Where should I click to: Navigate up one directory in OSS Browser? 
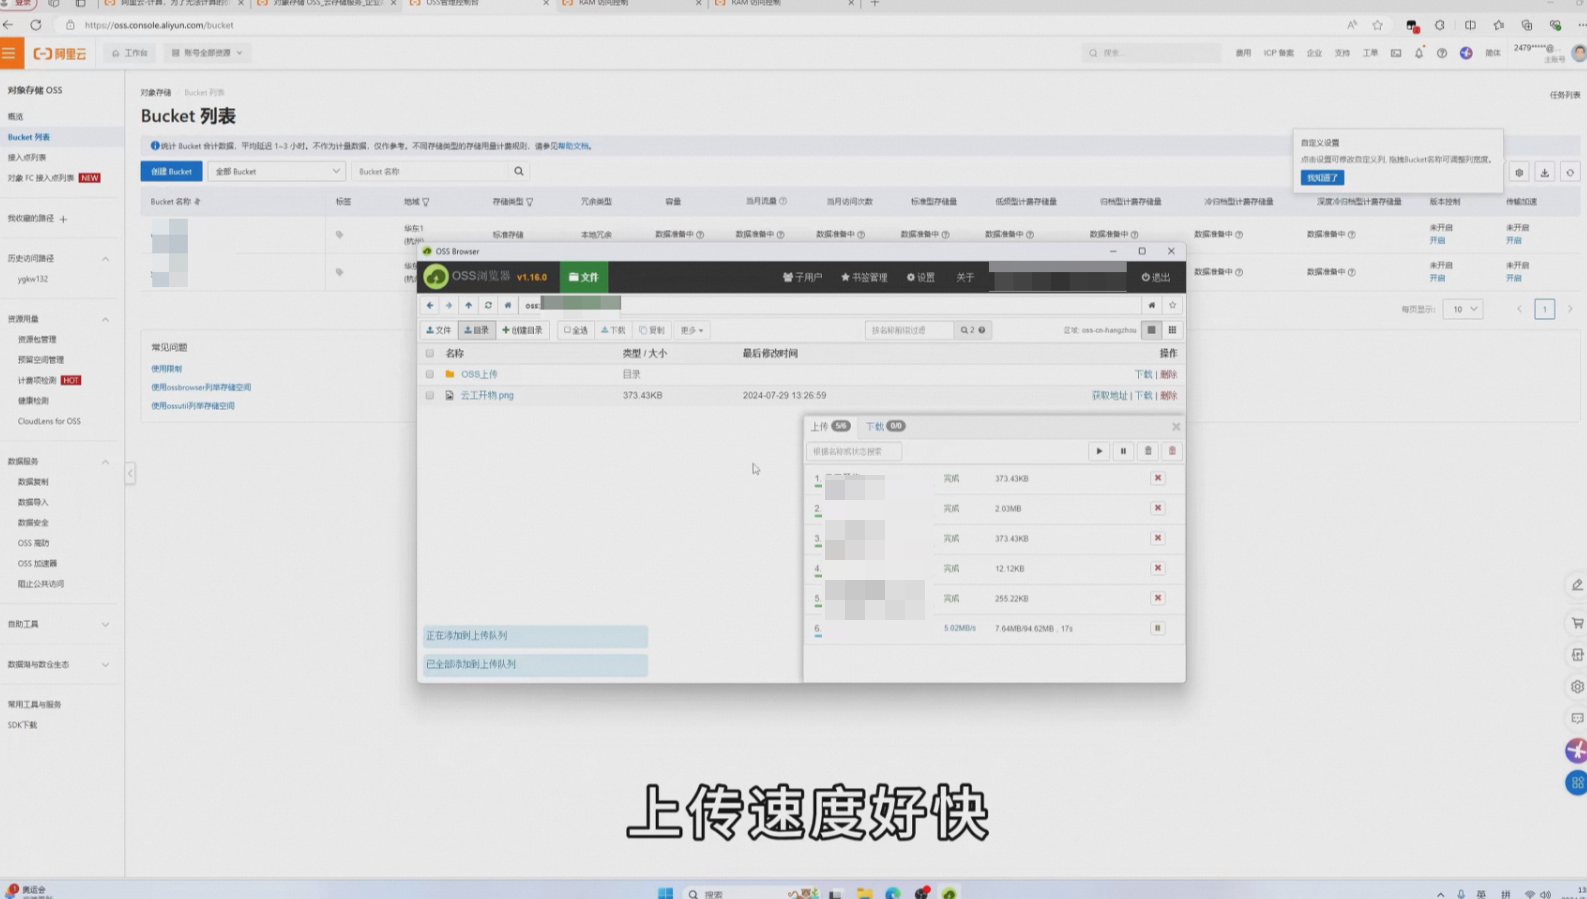(468, 305)
